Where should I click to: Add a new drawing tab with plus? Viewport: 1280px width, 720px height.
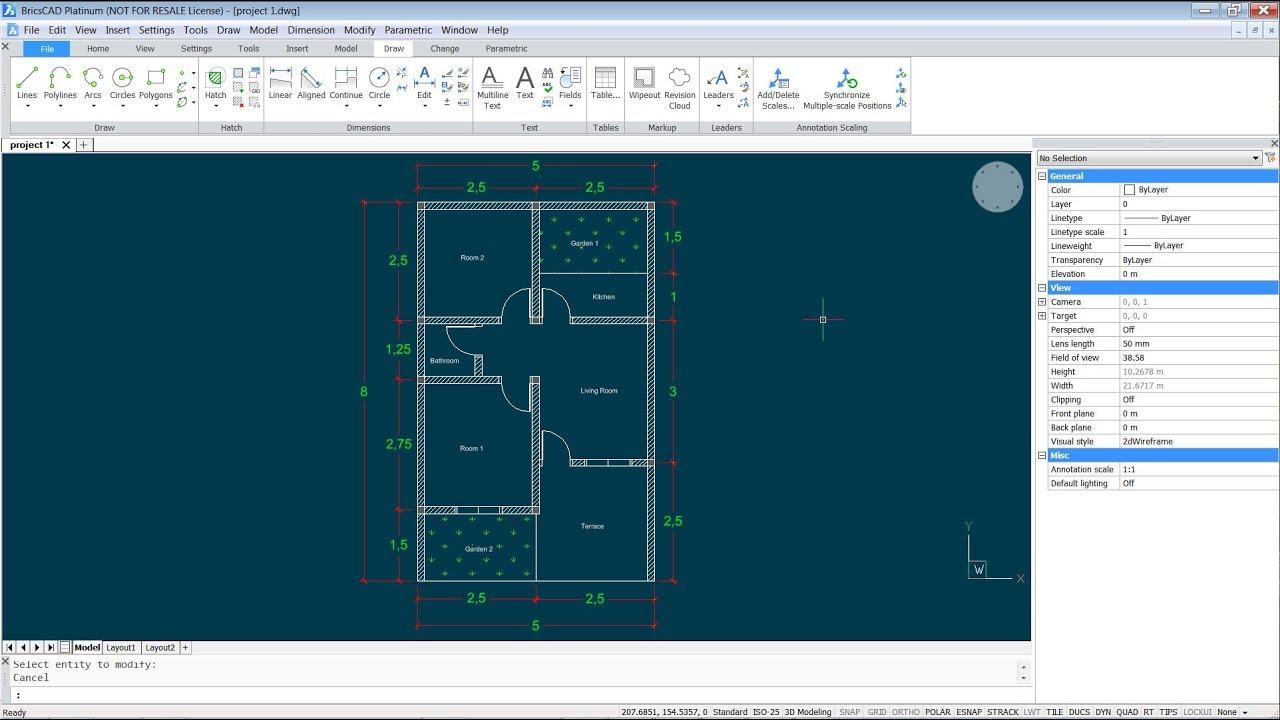tap(83, 145)
